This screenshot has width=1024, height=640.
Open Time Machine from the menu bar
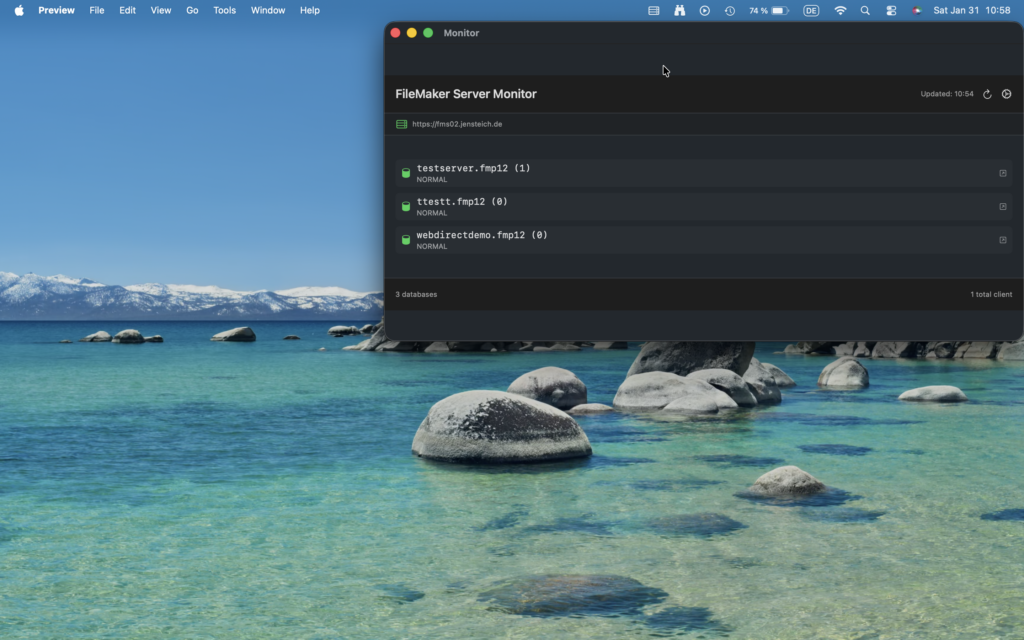pos(730,10)
